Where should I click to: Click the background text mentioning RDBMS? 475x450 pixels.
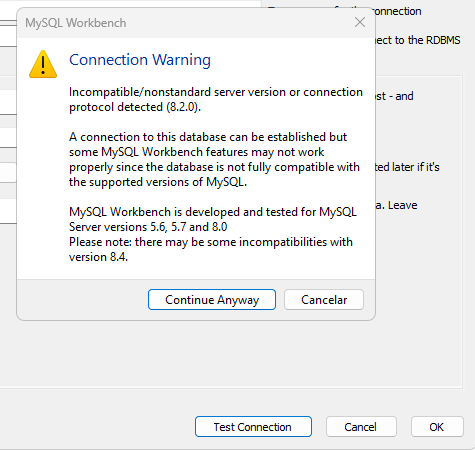click(418, 40)
